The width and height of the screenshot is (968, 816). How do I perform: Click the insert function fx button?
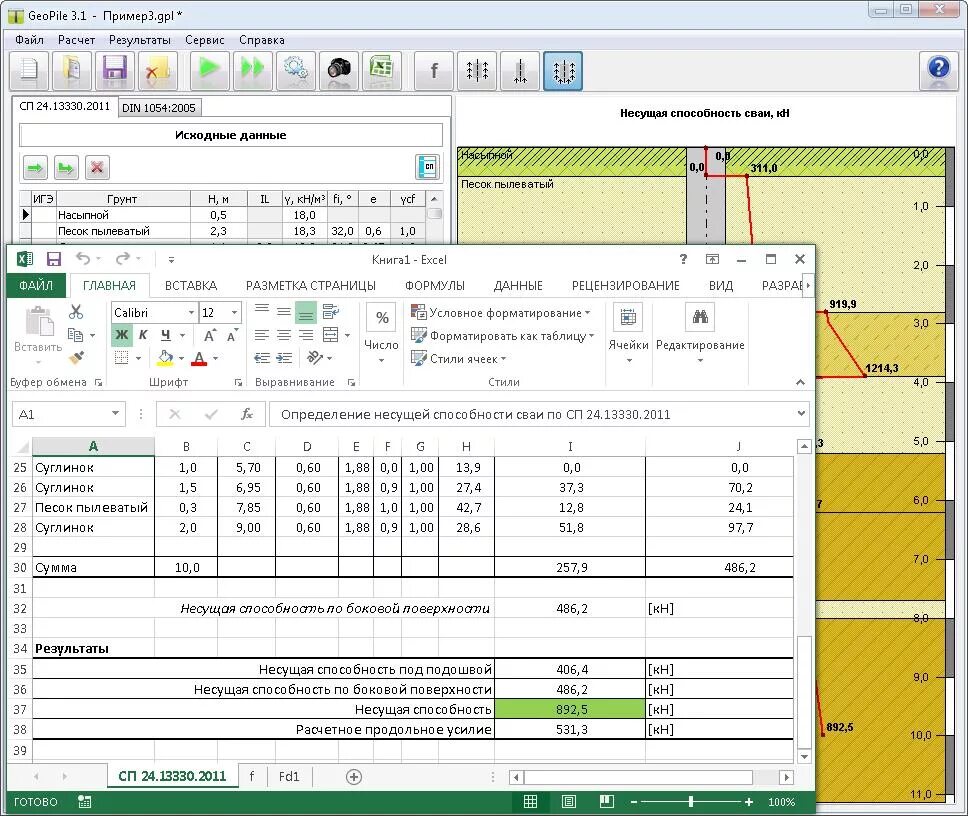coord(247,414)
